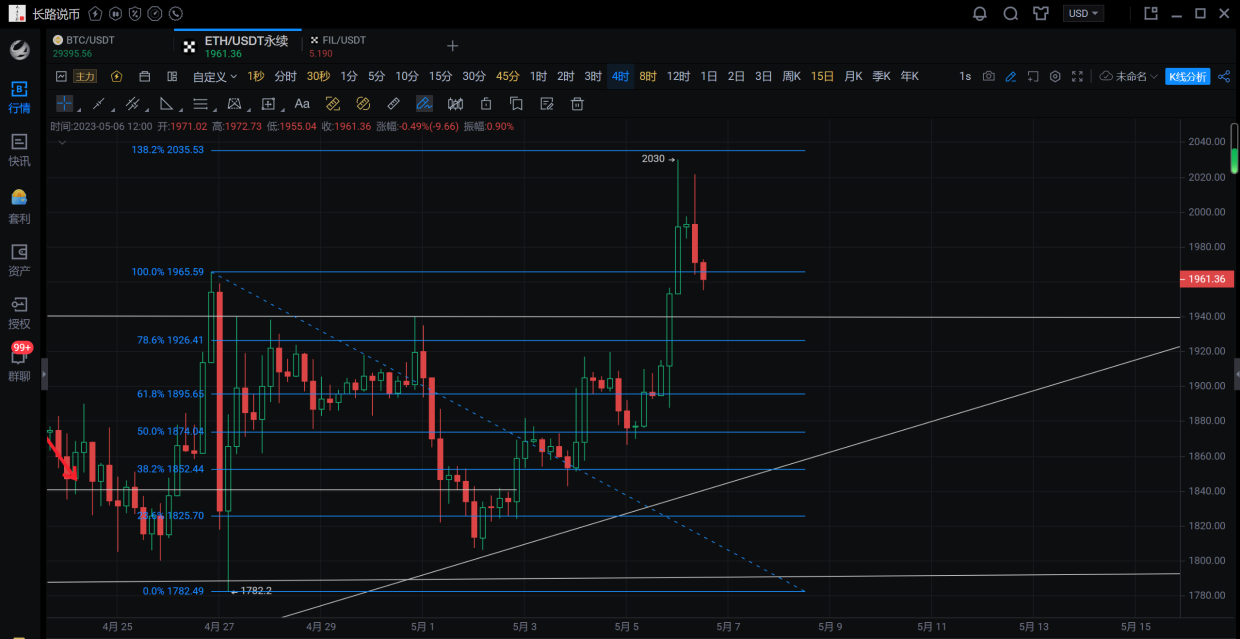This screenshot has width=1240, height=639.
Task: Click the screenshot camera icon
Action: 989,77
